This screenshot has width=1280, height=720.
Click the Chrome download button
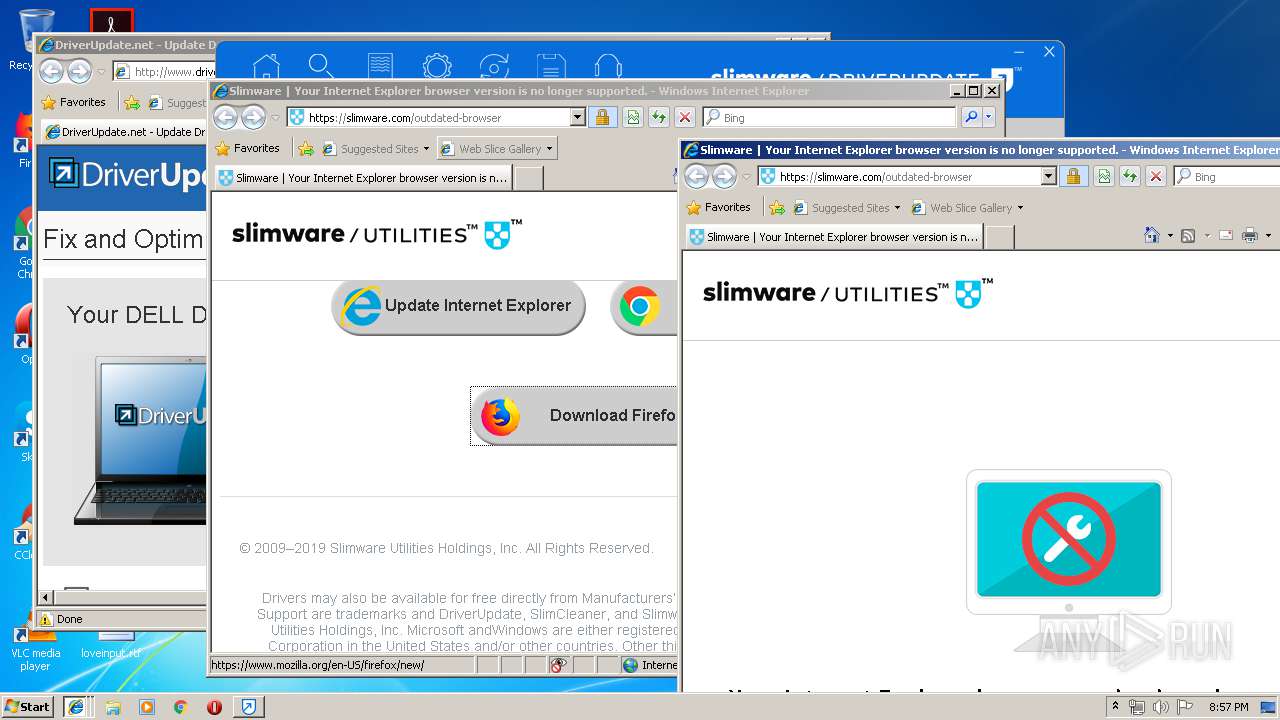click(x=643, y=306)
